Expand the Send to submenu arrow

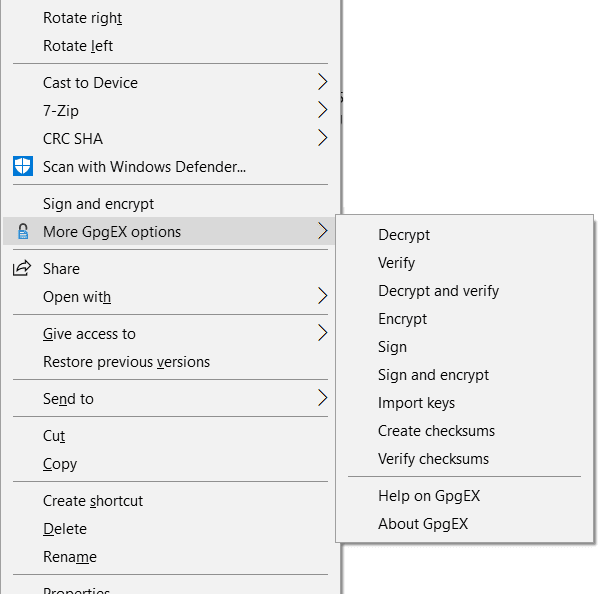point(322,398)
